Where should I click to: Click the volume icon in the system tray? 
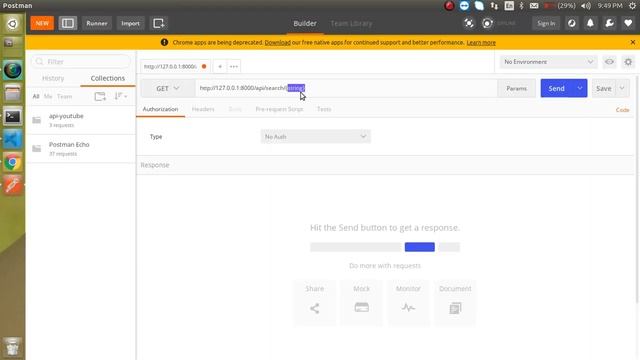pyautogui.click(x=586, y=6)
